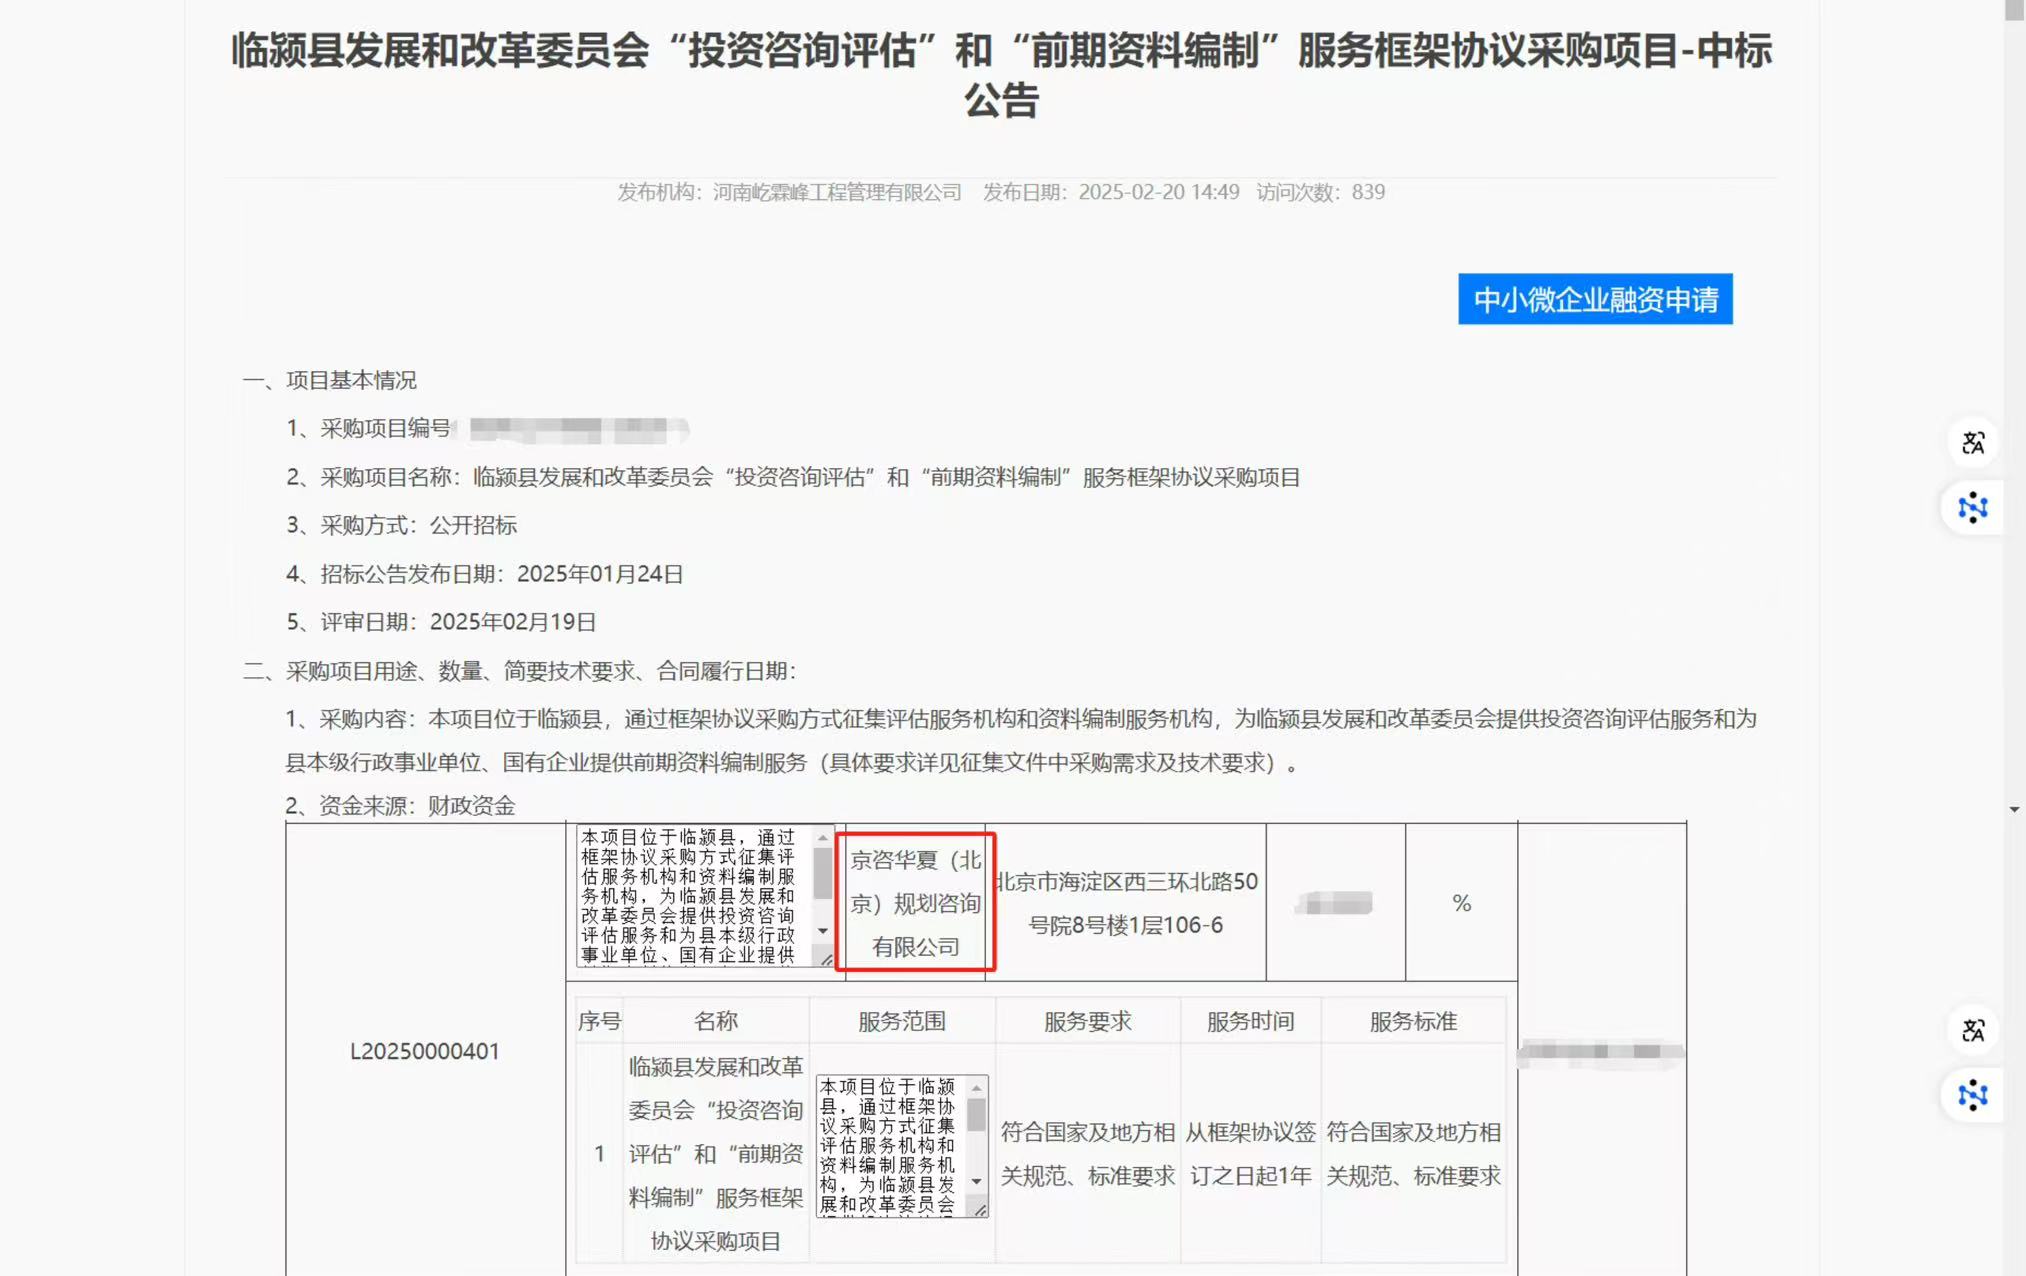Click the publish date 2025-02-20 14:49
This screenshot has height=1276, width=2026.
[1159, 192]
